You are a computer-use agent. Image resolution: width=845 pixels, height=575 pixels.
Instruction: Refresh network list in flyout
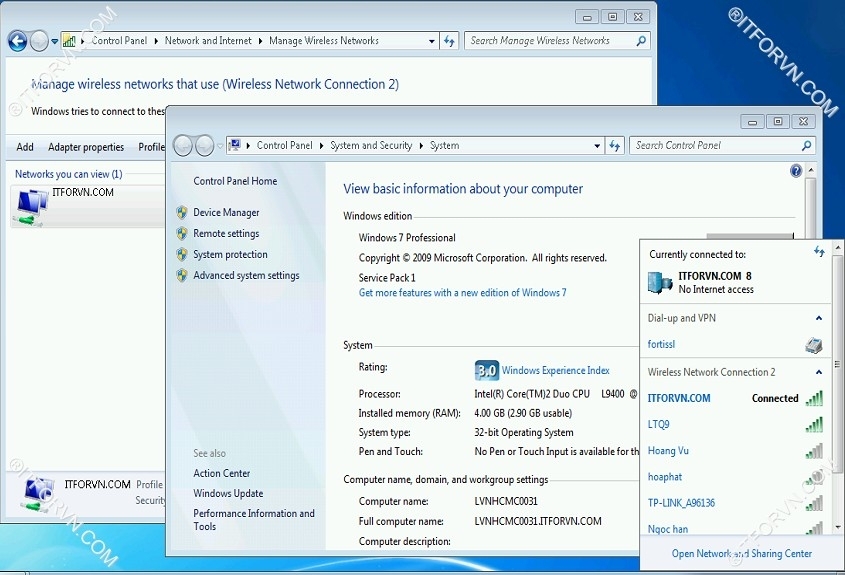pyautogui.click(x=819, y=252)
